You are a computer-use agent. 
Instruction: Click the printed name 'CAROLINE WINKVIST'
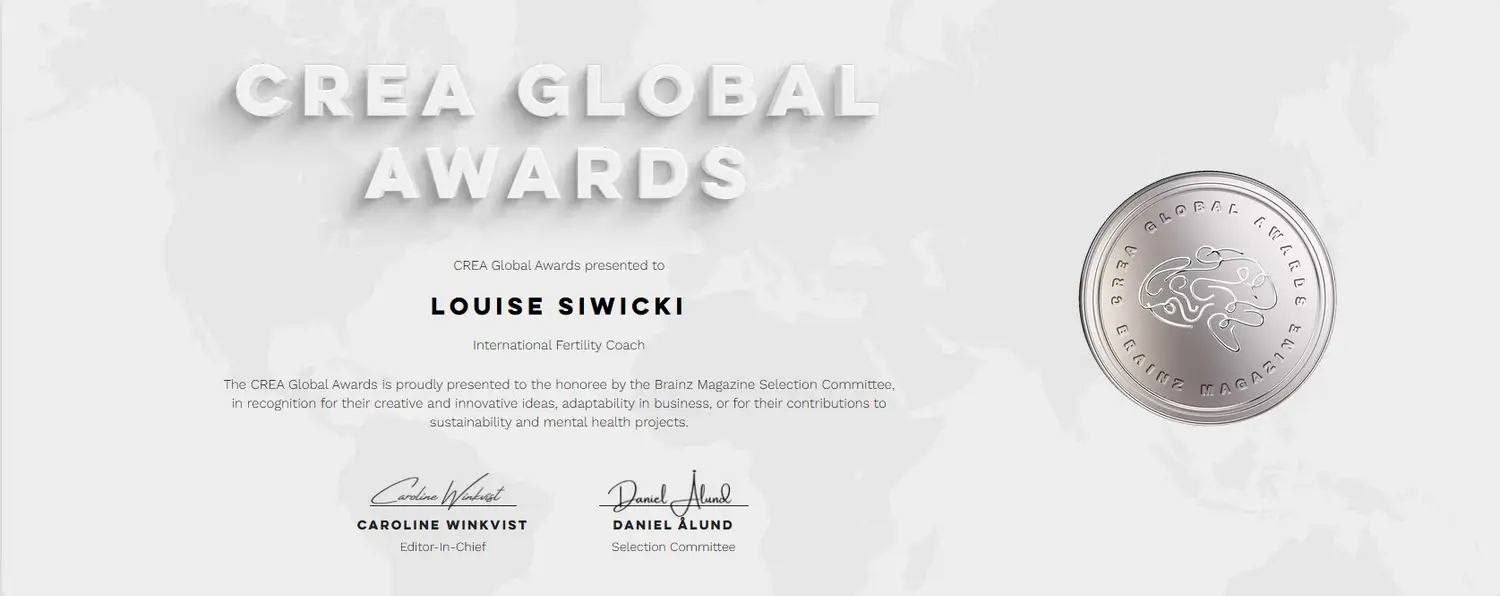click(442, 525)
